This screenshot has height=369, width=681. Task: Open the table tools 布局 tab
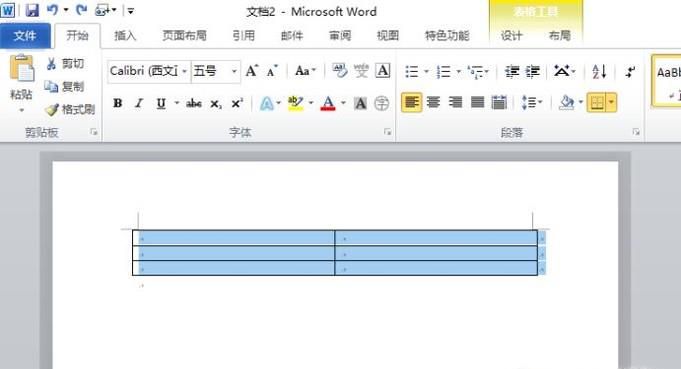[559, 36]
